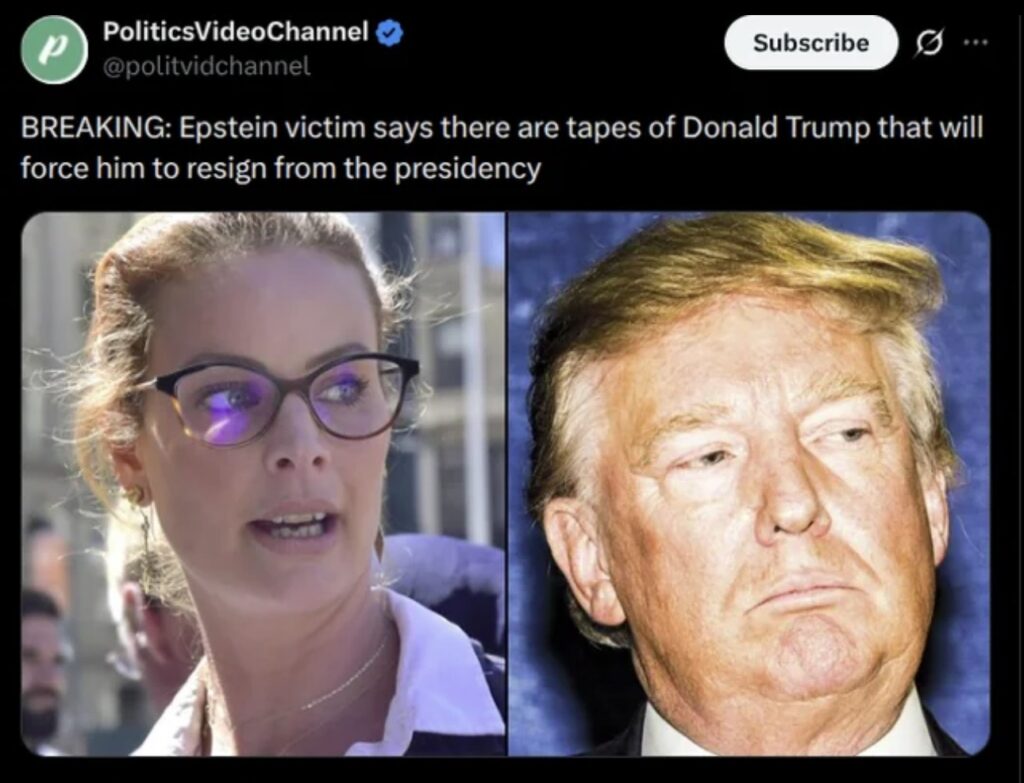Open the green PoliticsVideoChannel profile avatar
Viewport: 1024px width, 783px height.
click(55, 50)
